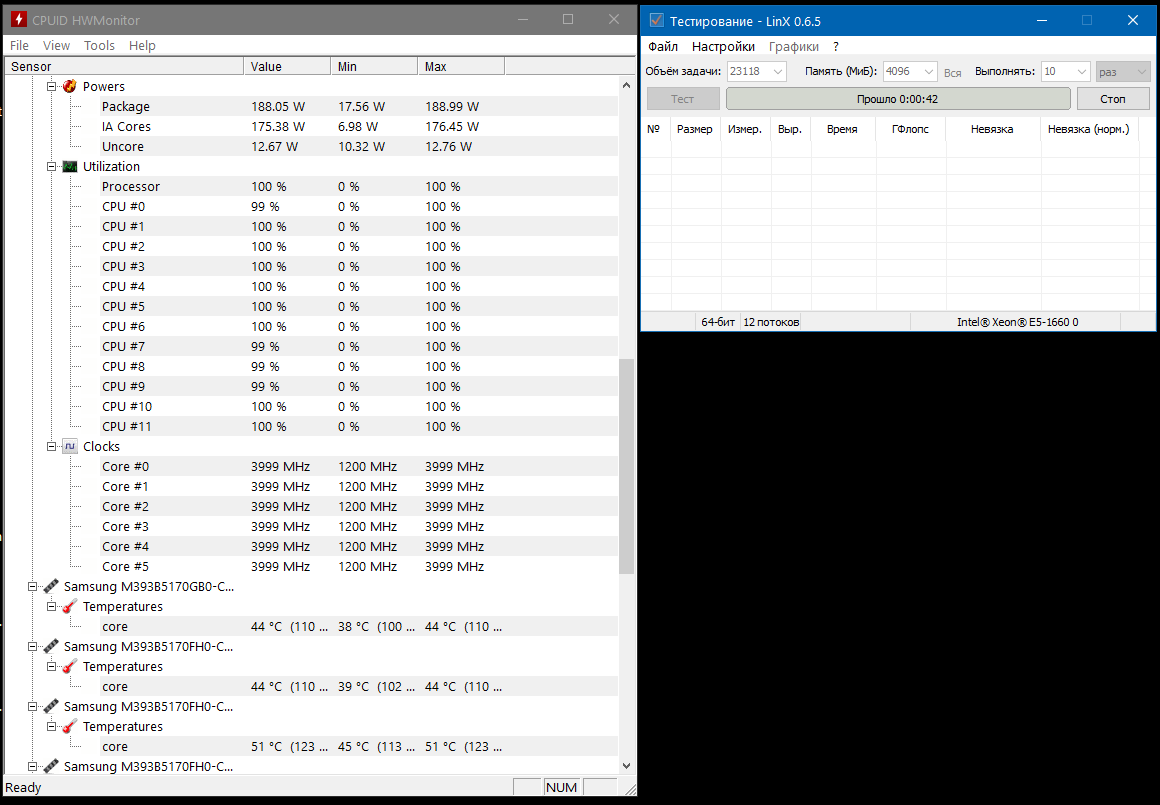Open the Файл menu in LinX

pyautogui.click(x=663, y=47)
